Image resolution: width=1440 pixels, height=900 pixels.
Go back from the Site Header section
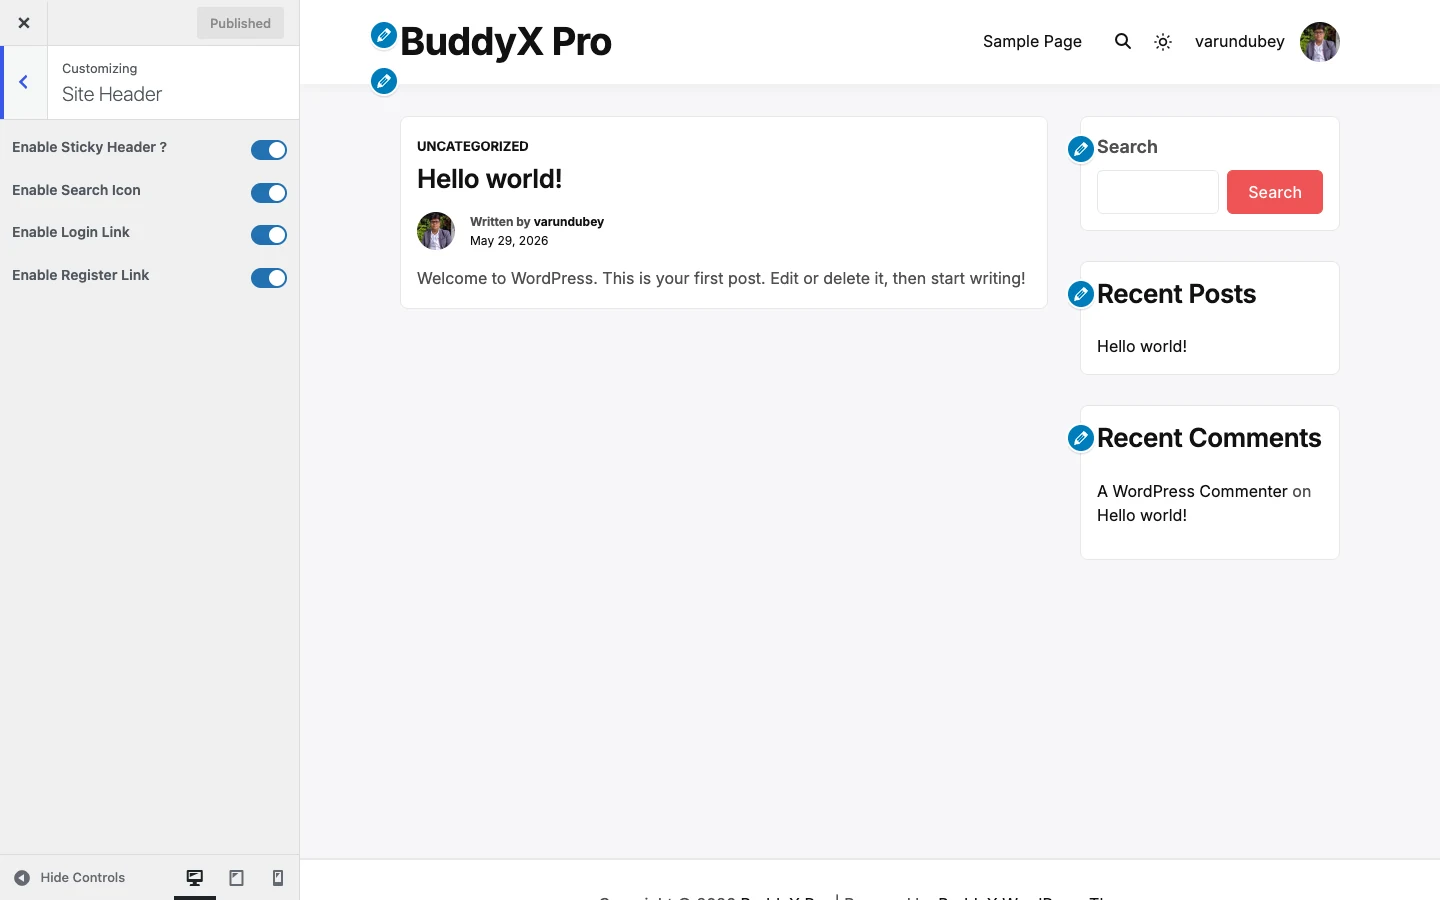click(x=24, y=82)
